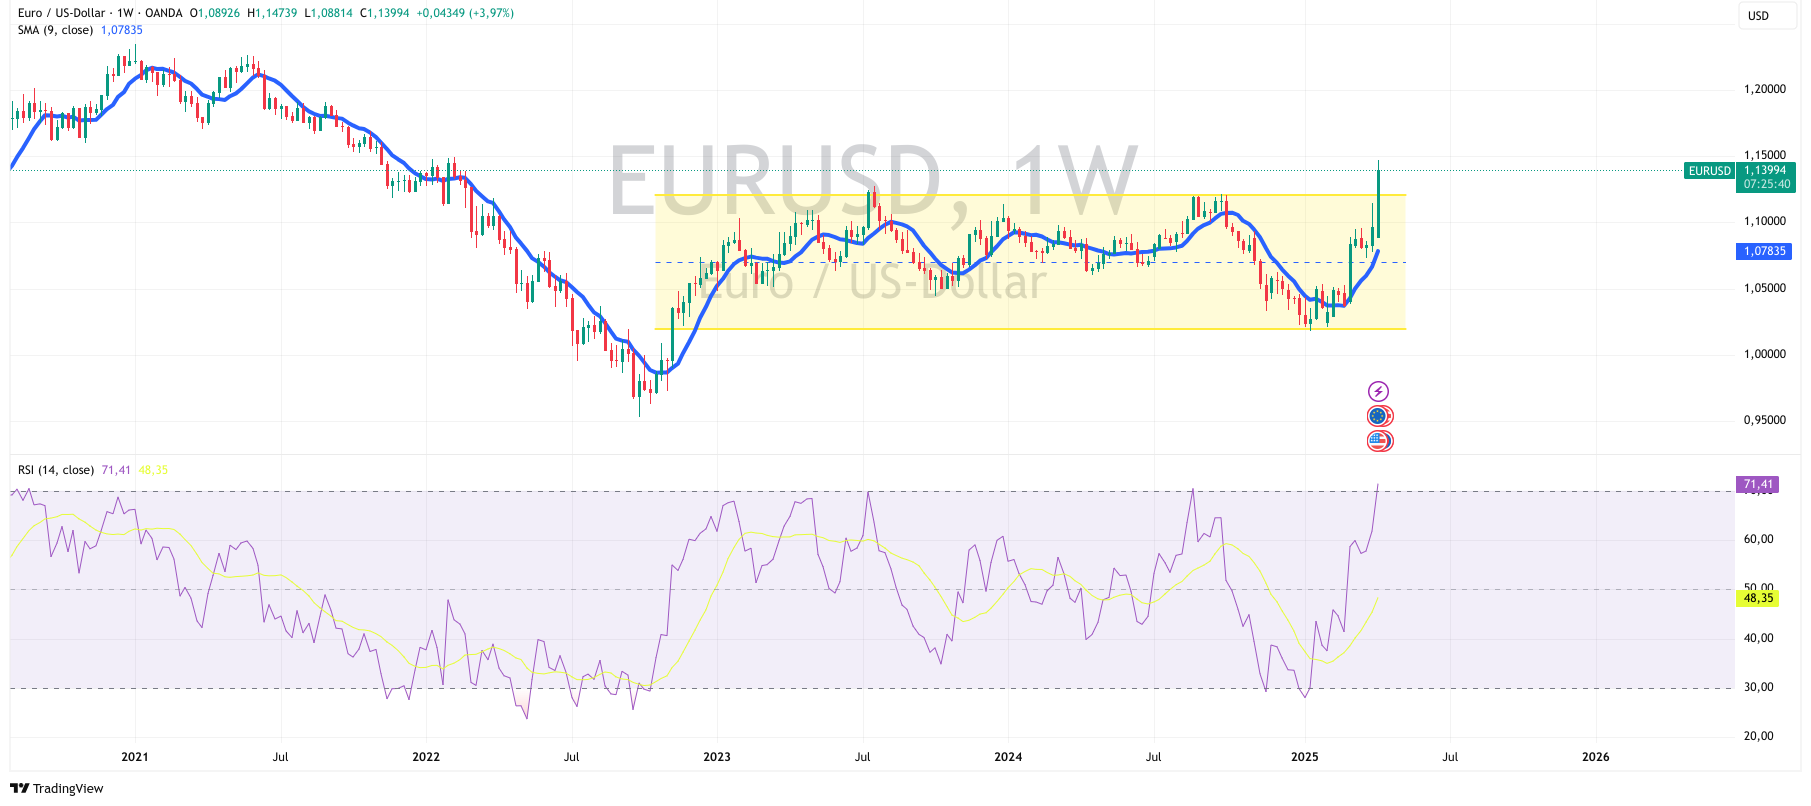Image resolution: width=1811 pixels, height=806 pixels.
Task: Click the 1,13994 current price tag
Action: (x=1766, y=170)
